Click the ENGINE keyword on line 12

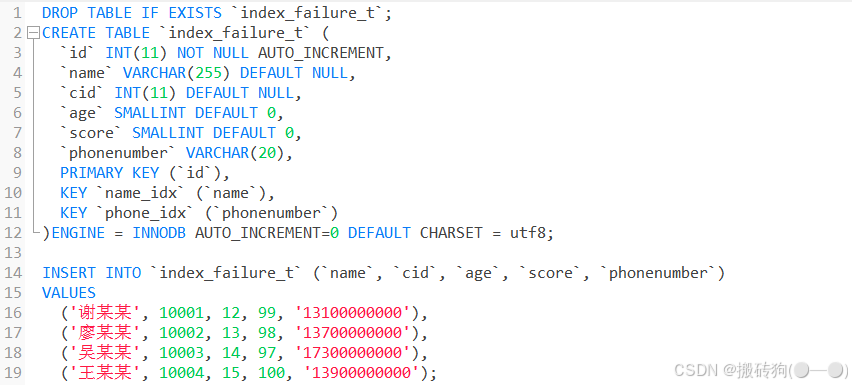click(78, 232)
